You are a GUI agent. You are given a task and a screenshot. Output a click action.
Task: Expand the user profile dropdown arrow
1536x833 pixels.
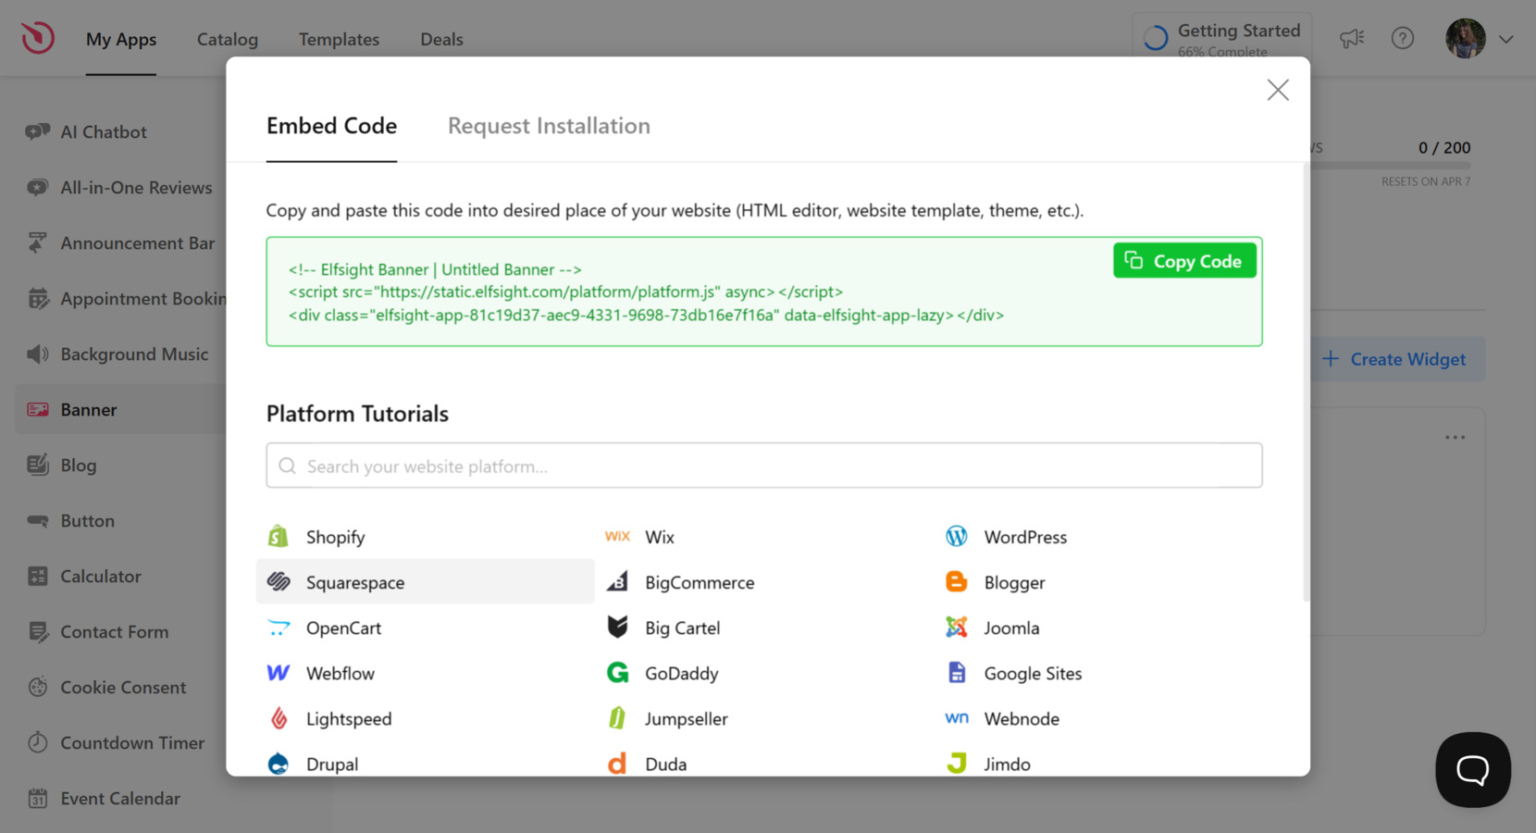(x=1506, y=39)
